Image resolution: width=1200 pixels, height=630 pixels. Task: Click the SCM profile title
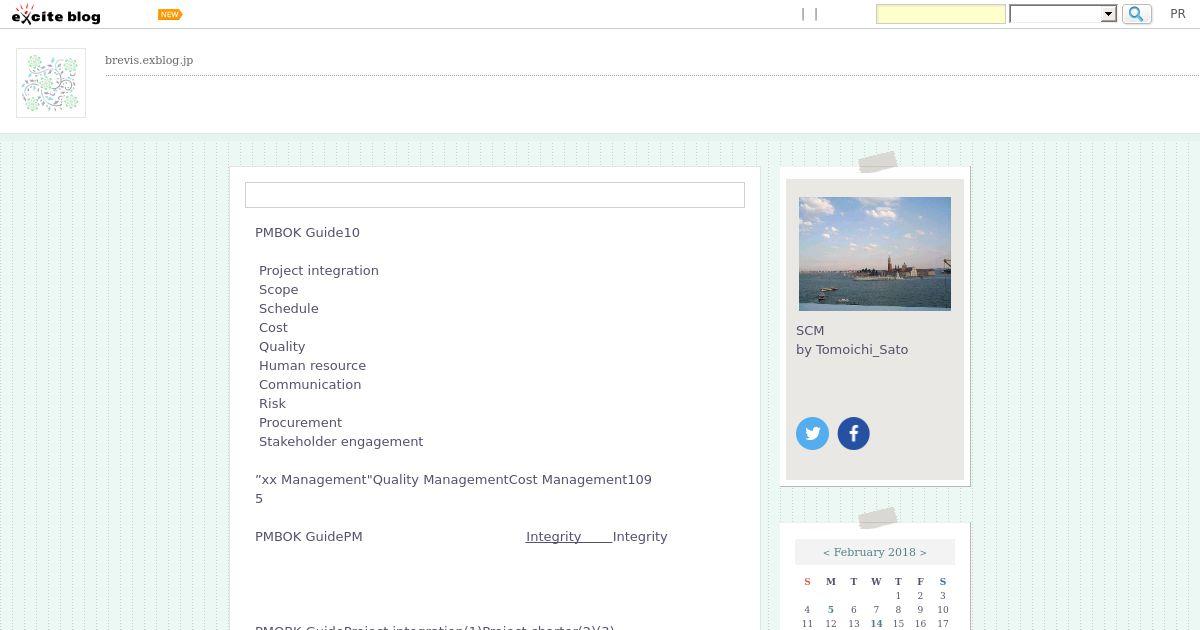coord(810,330)
